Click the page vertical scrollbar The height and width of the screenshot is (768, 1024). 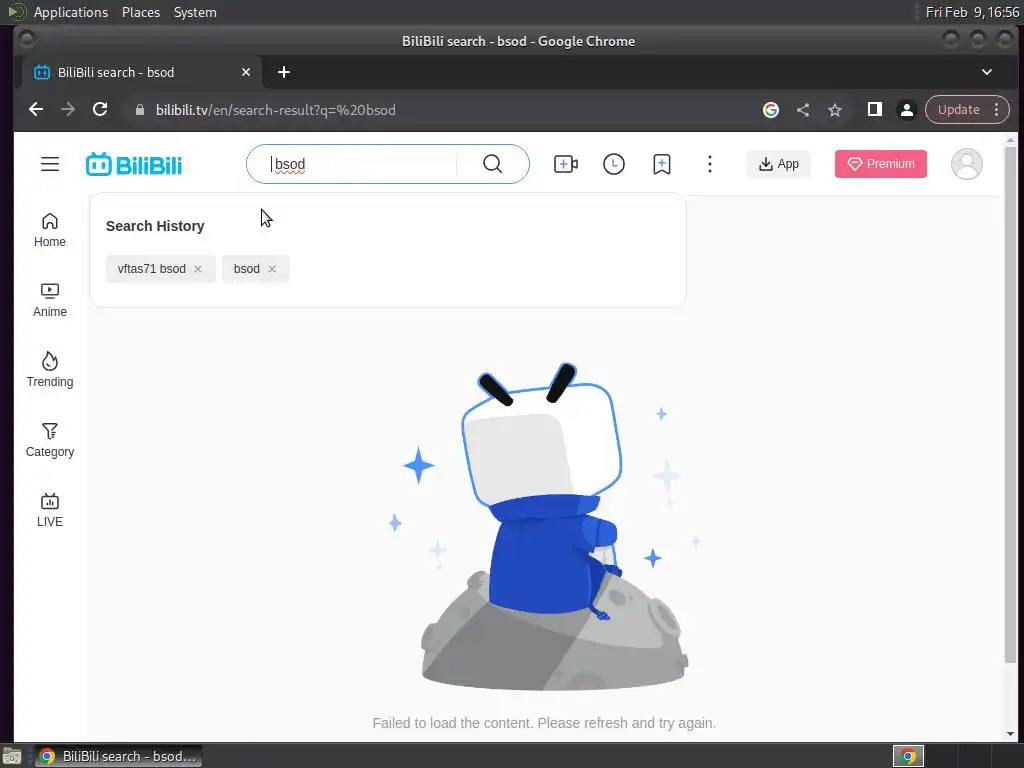tap(1010, 405)
